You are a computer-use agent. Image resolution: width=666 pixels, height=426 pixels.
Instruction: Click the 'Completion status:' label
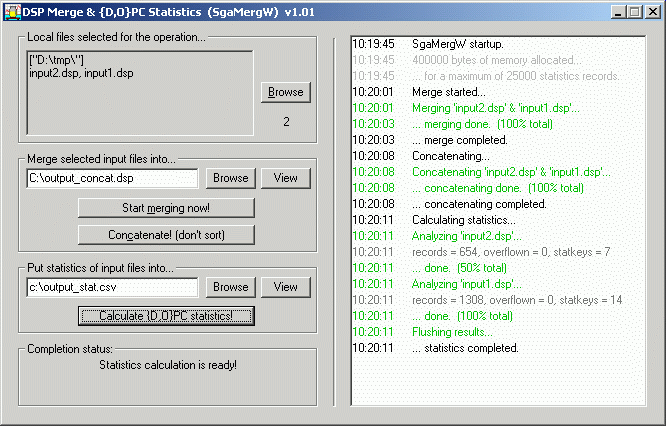[70, 349]
